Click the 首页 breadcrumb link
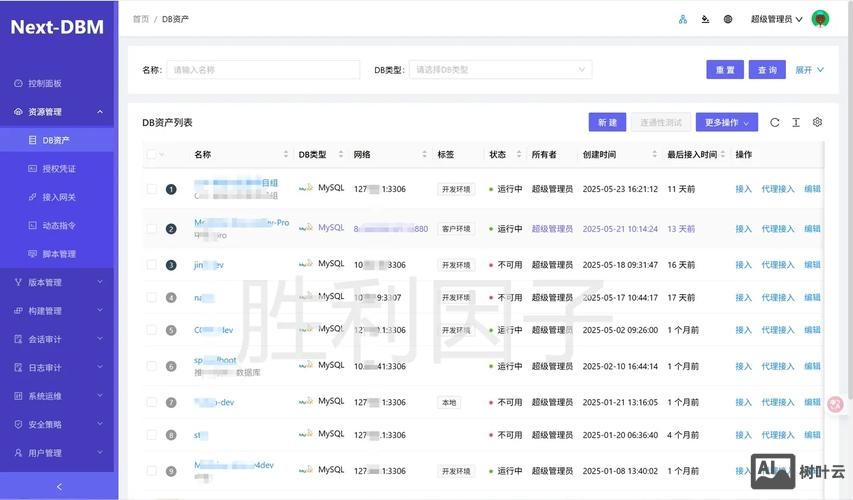853x500 pixels. click(141, 19)
